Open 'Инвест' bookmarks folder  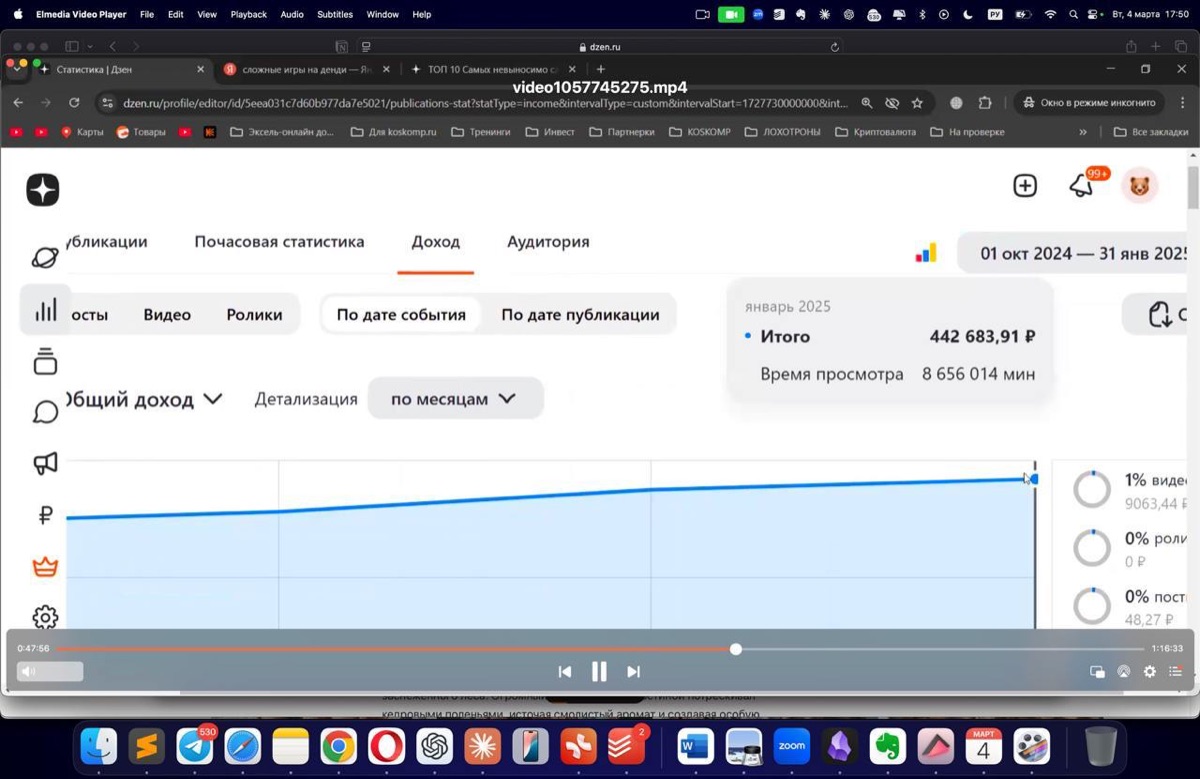coord(550,132)
